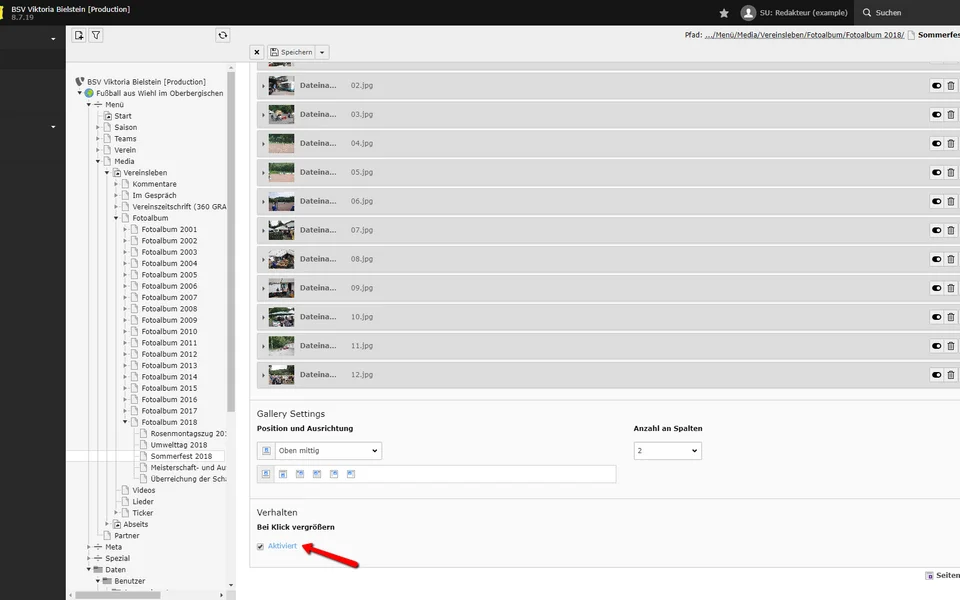This screenshot has width=960, height=600.
Task: Toggle visibility of the 06.jpg entry
Action: point(937,202)
